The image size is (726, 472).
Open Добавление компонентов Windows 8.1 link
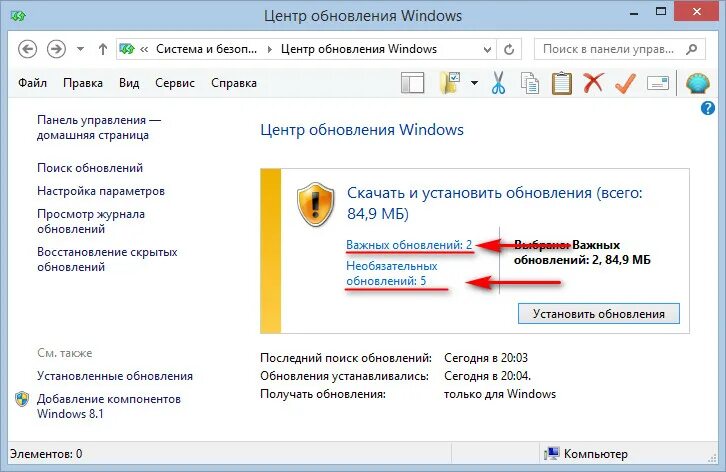(x=109, y=406)
